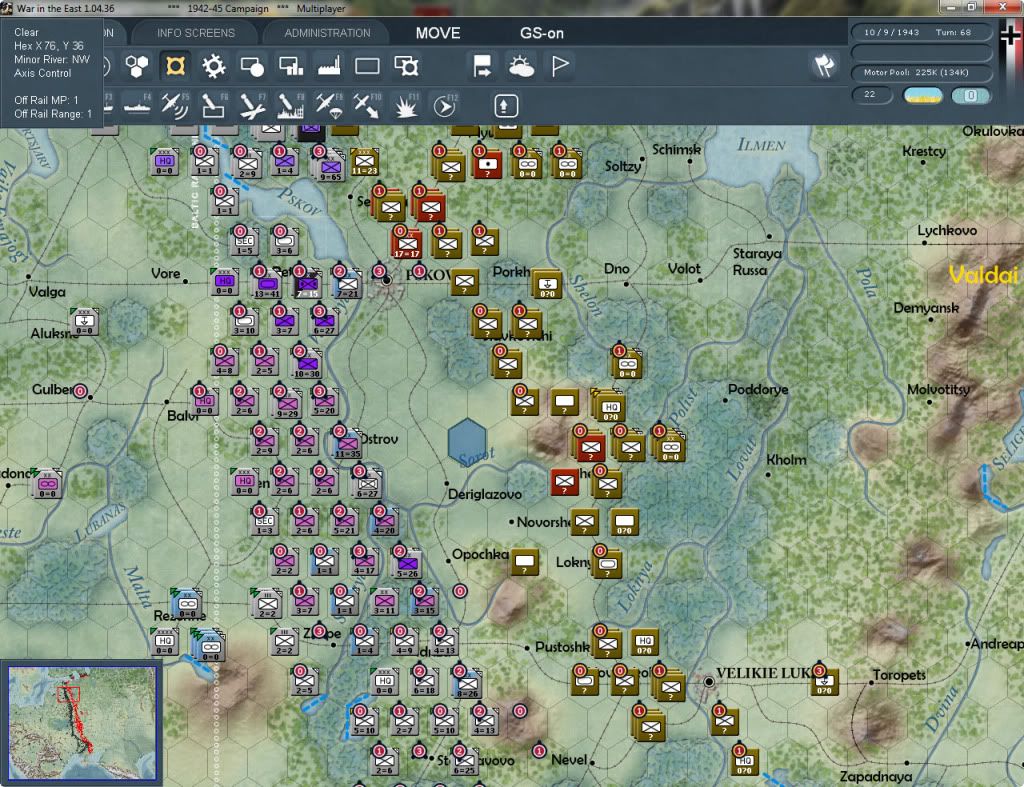Click the pill showing number 22
The width and height of the screenshot is (1024, 787).
point(872,95)
